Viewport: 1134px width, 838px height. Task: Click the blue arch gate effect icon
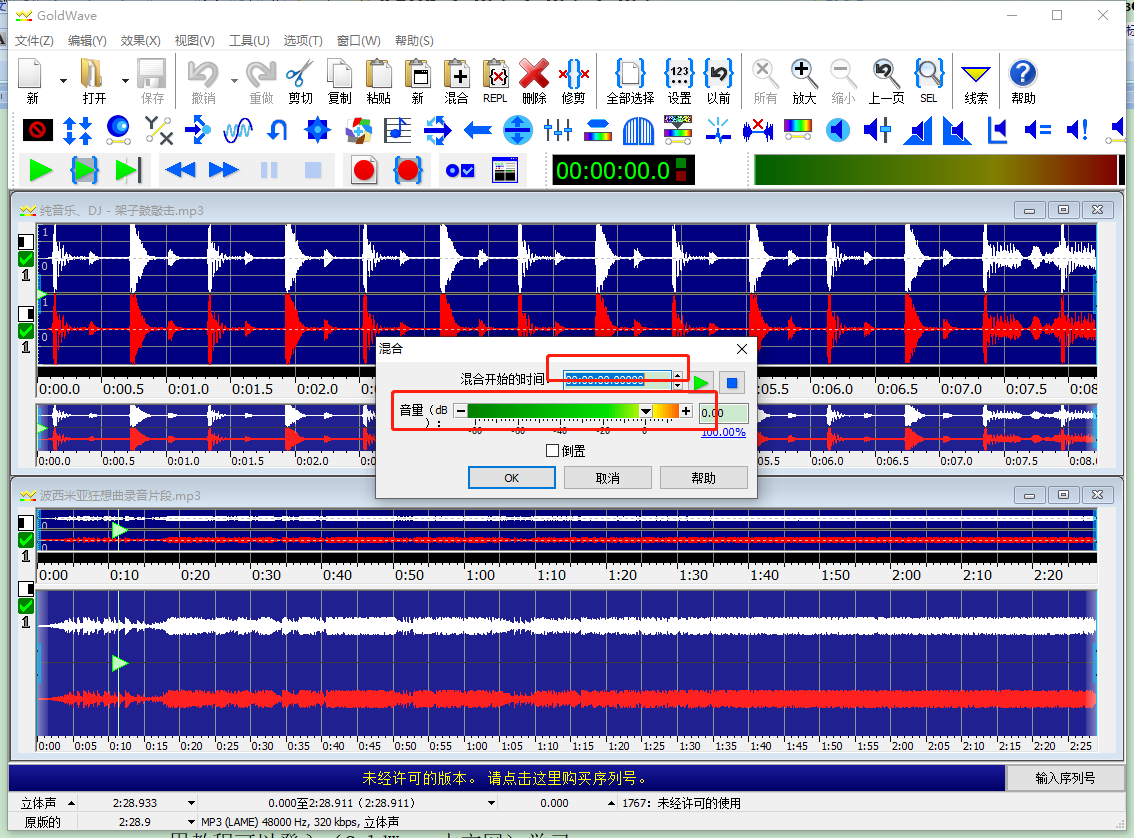pyautogui.click(x=638, y=131)
